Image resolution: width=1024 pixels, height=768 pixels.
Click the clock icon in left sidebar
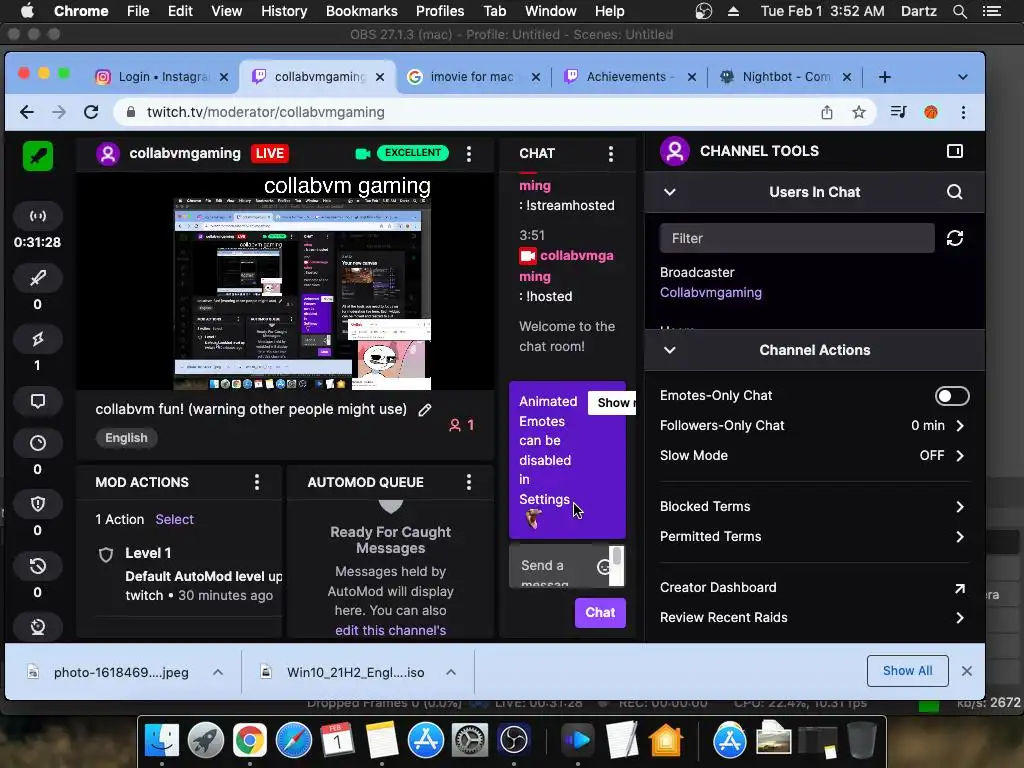38,443
